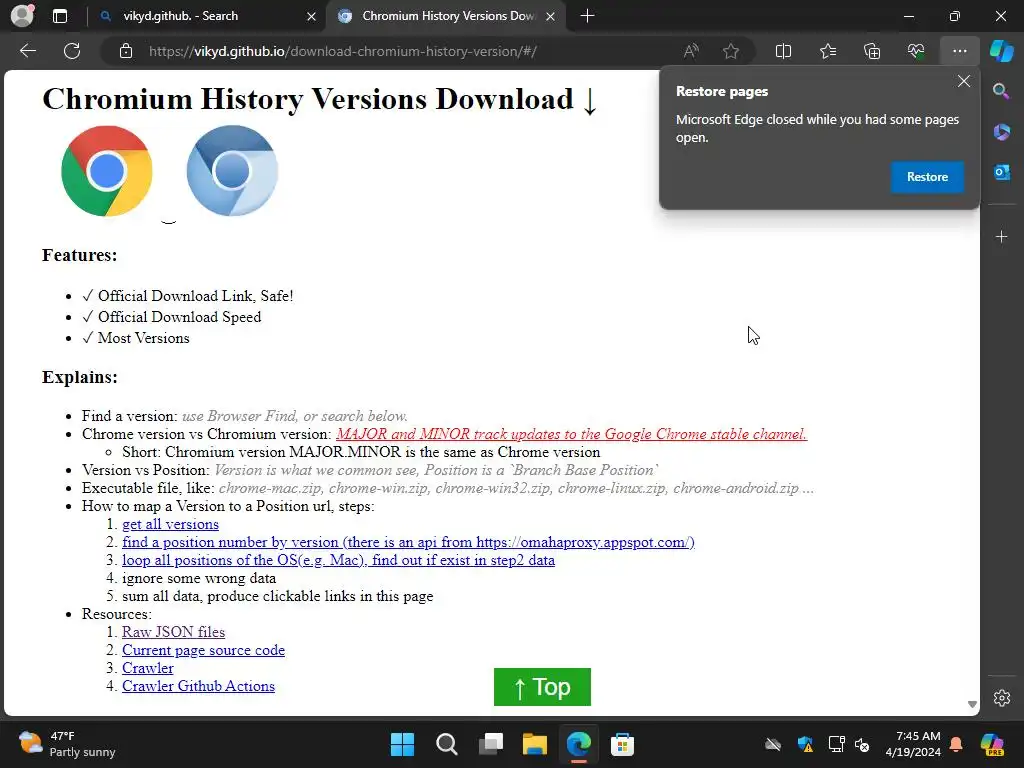Screen dimensions: 1024x768
Task: Open a new tab with the plus button
Action: coord(587,16)
